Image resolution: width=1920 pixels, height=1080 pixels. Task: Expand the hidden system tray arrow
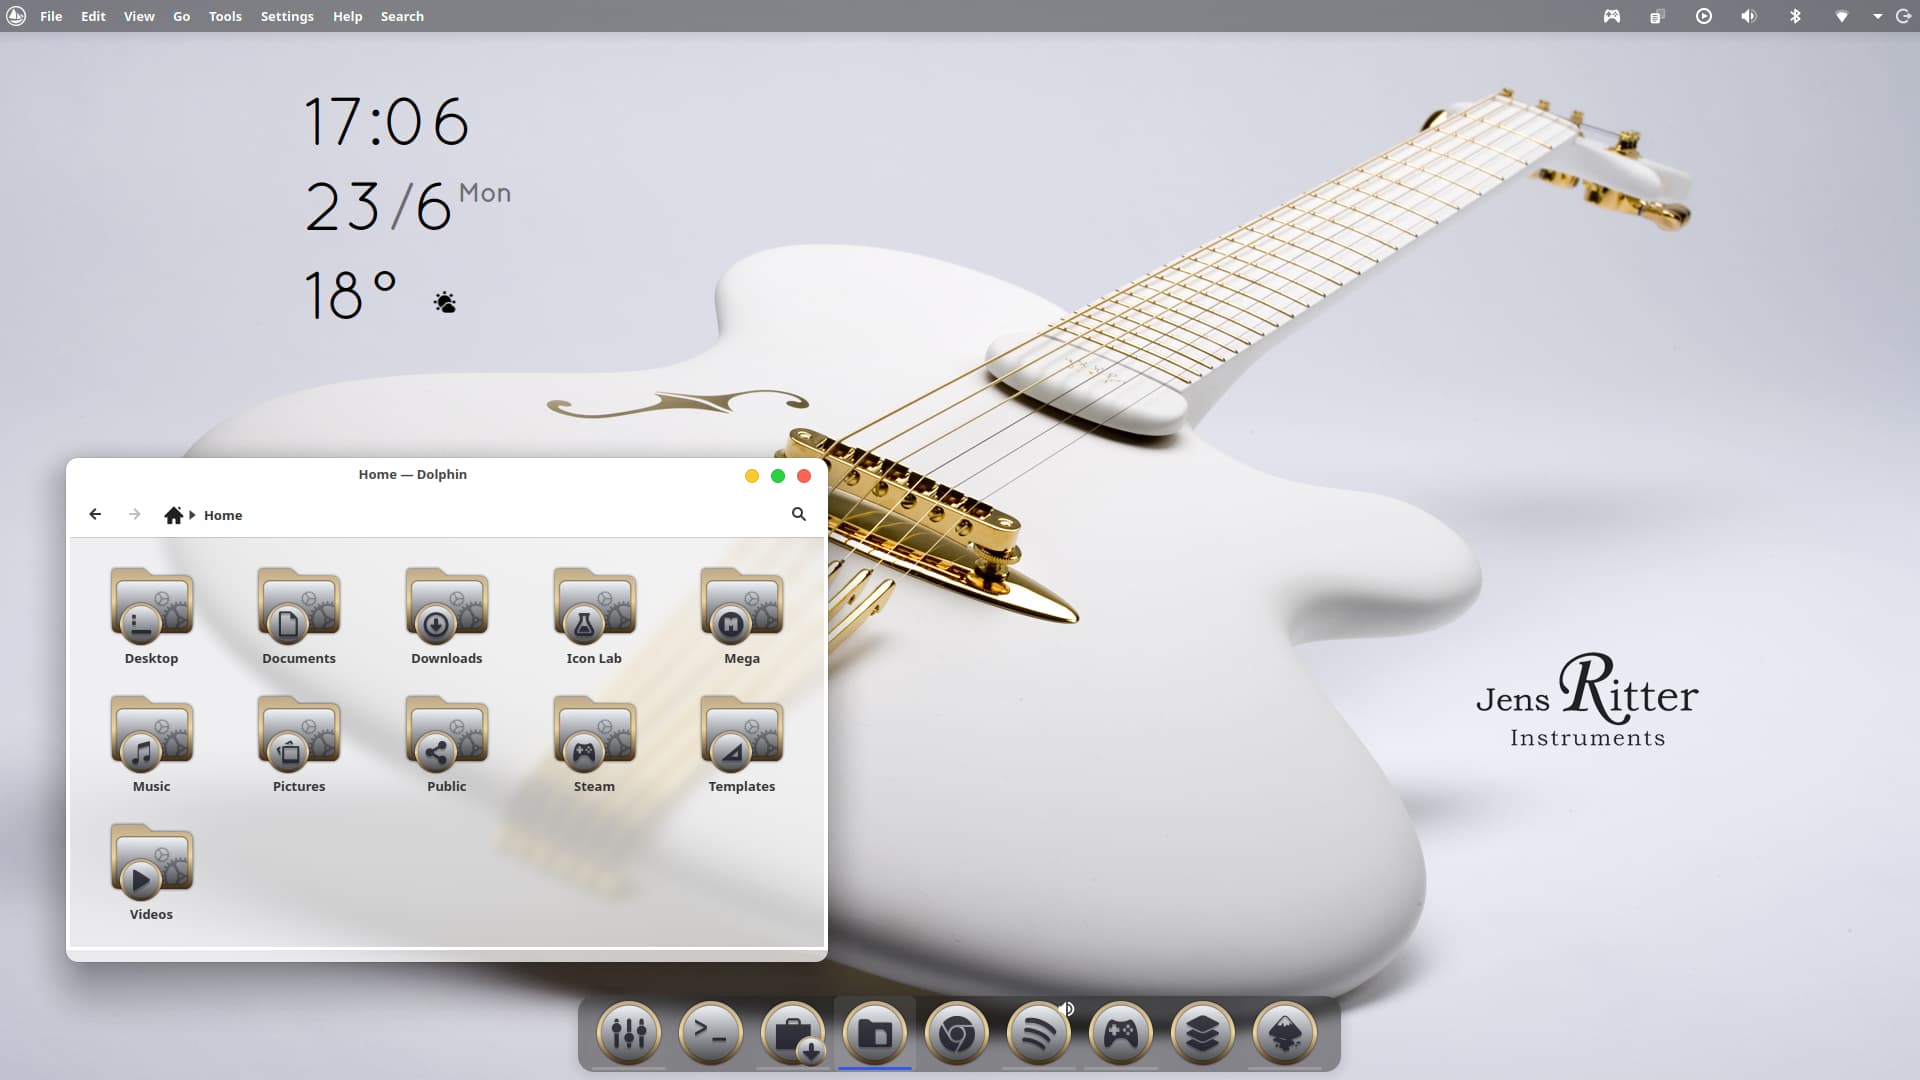pos(1877,16)
